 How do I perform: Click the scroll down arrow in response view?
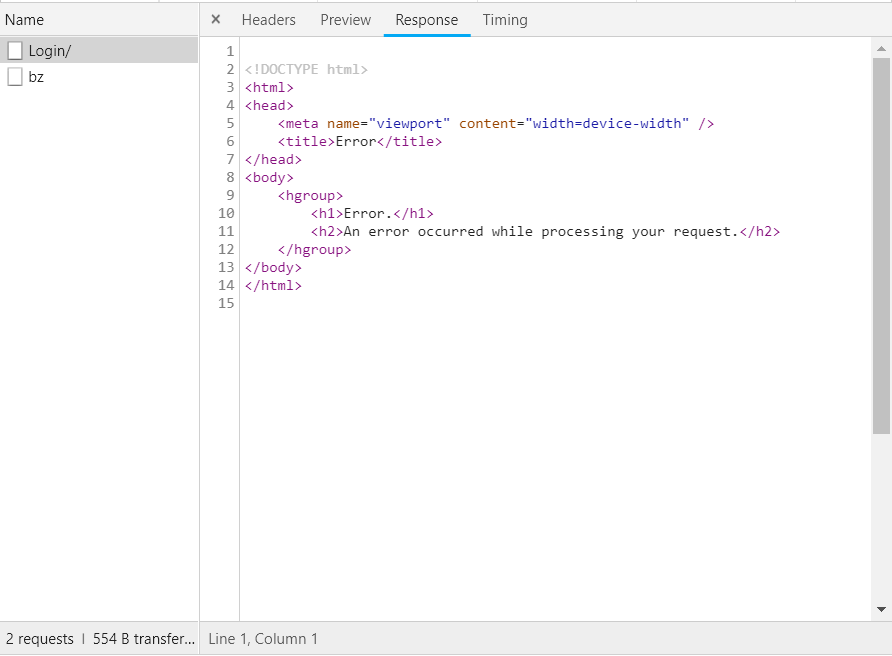pyautogui.click(x=881, y=609)
